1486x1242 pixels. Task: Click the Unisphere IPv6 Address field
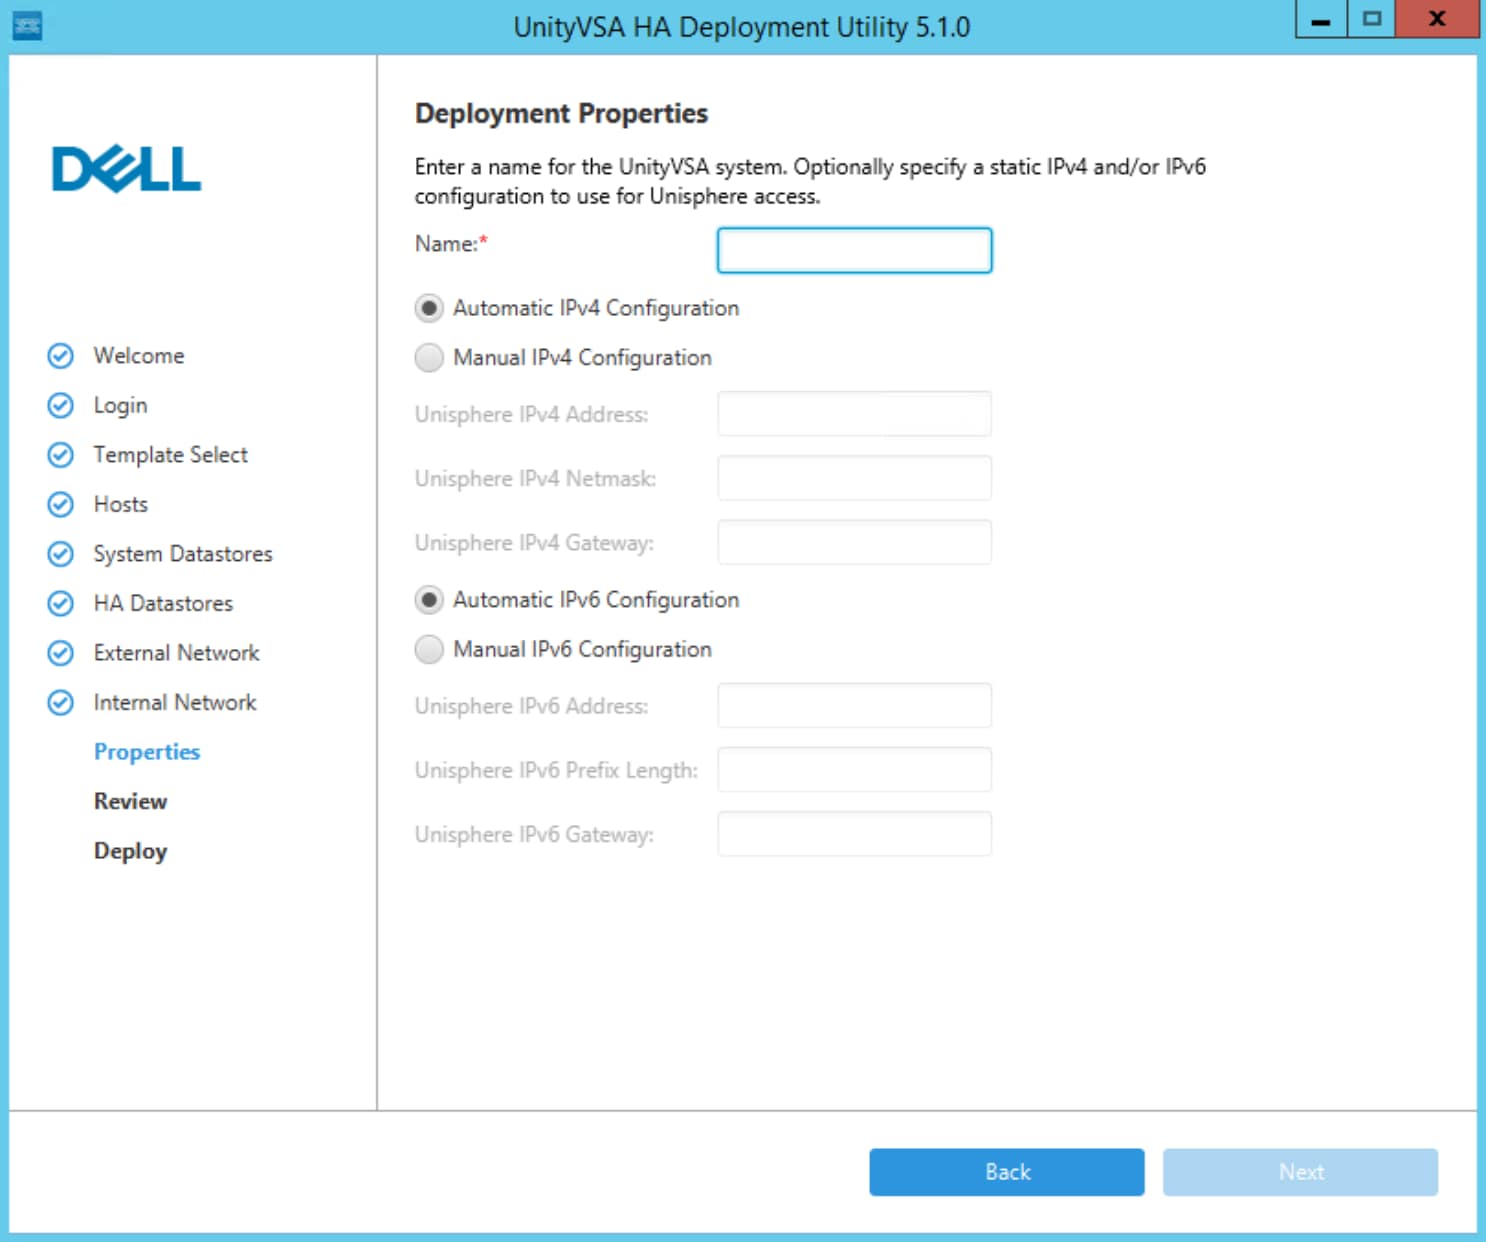coord(855,706)
